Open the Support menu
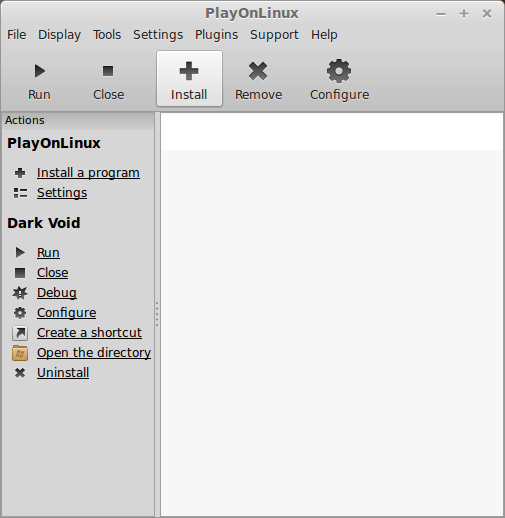This screenshot has width=505, height=518. (274, 35)
